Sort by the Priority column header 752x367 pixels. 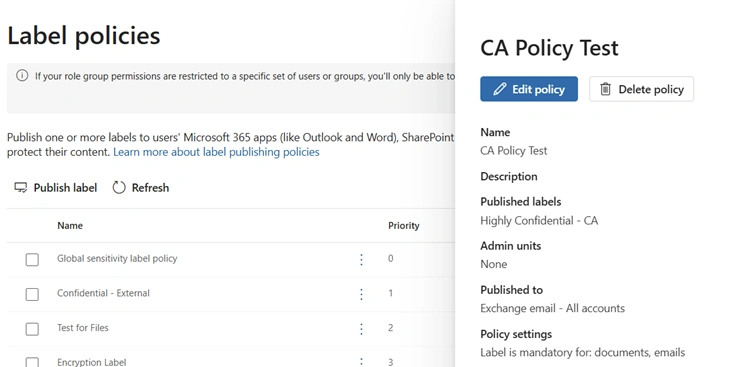pyautogui.click(x=404, y=225)
